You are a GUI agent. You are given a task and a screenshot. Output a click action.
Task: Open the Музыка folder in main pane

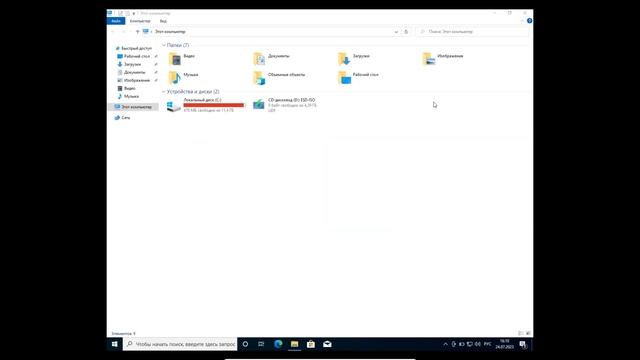(184, 78)
